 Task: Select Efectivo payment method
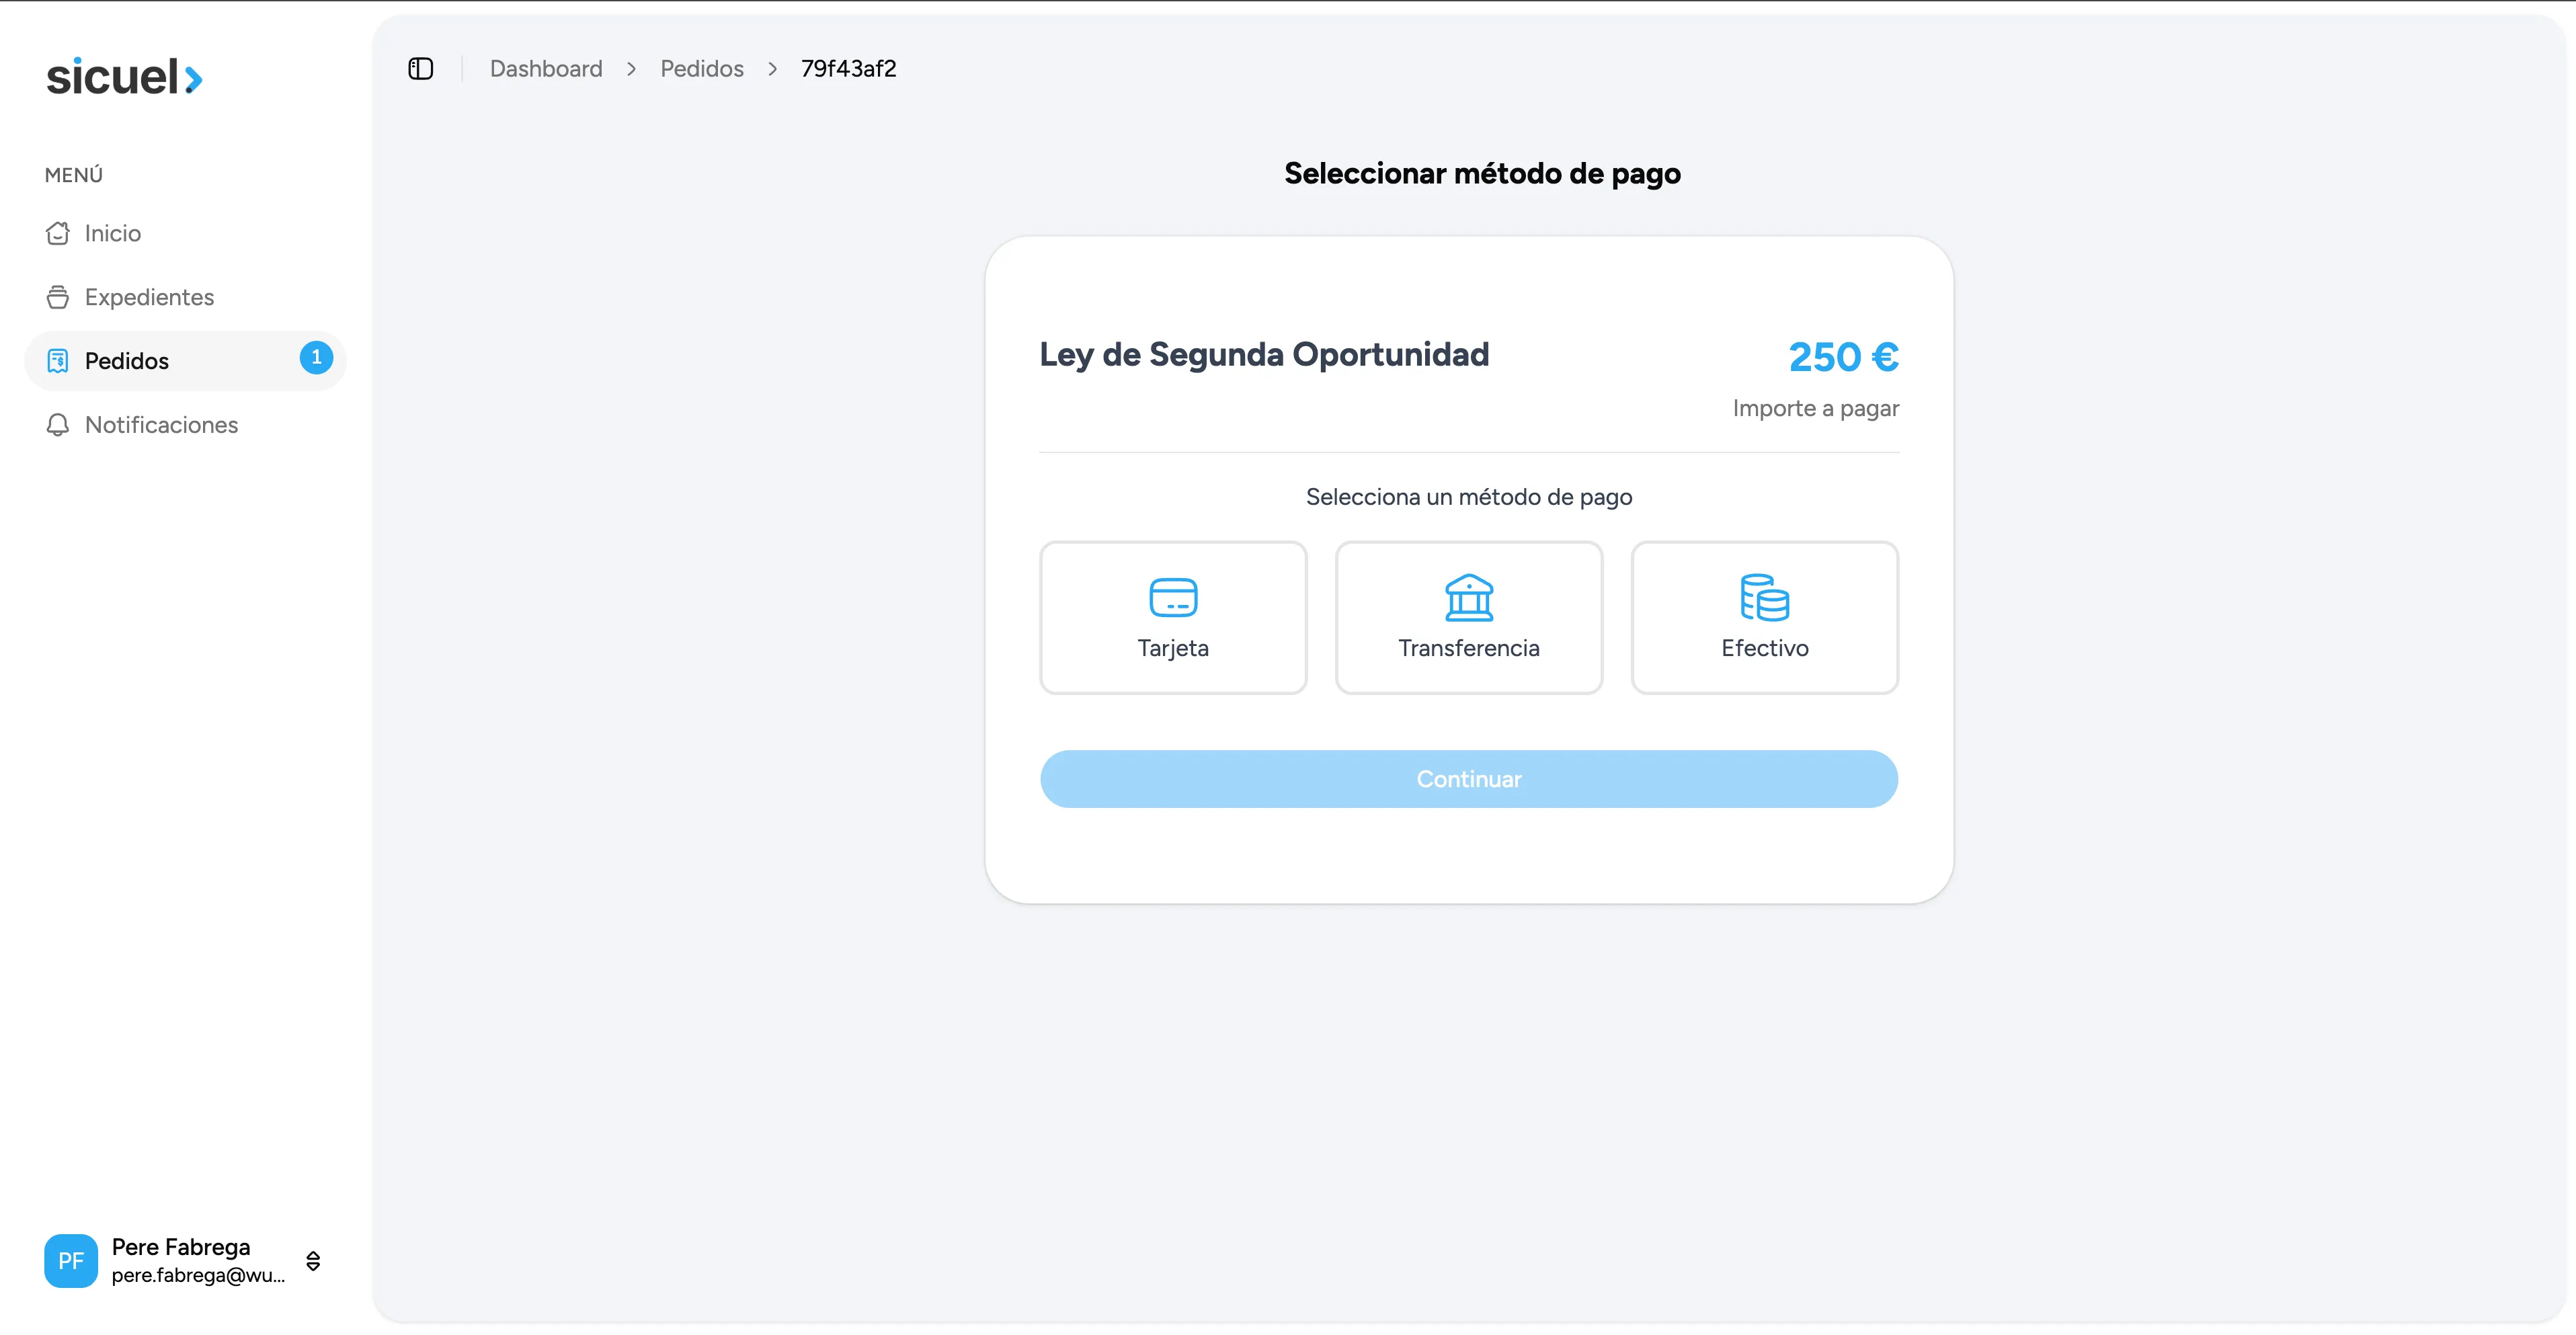pyautogui.click(x=1765, y=617)
